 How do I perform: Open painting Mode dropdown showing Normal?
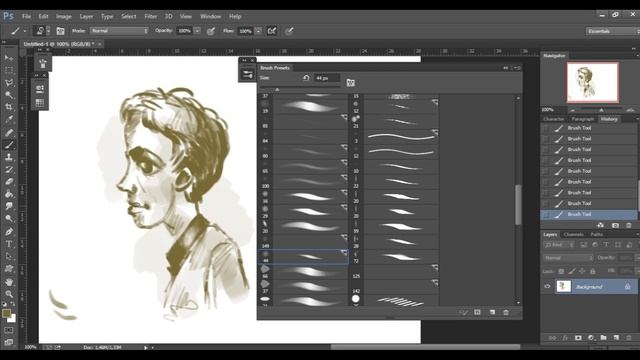pos(119,31)
